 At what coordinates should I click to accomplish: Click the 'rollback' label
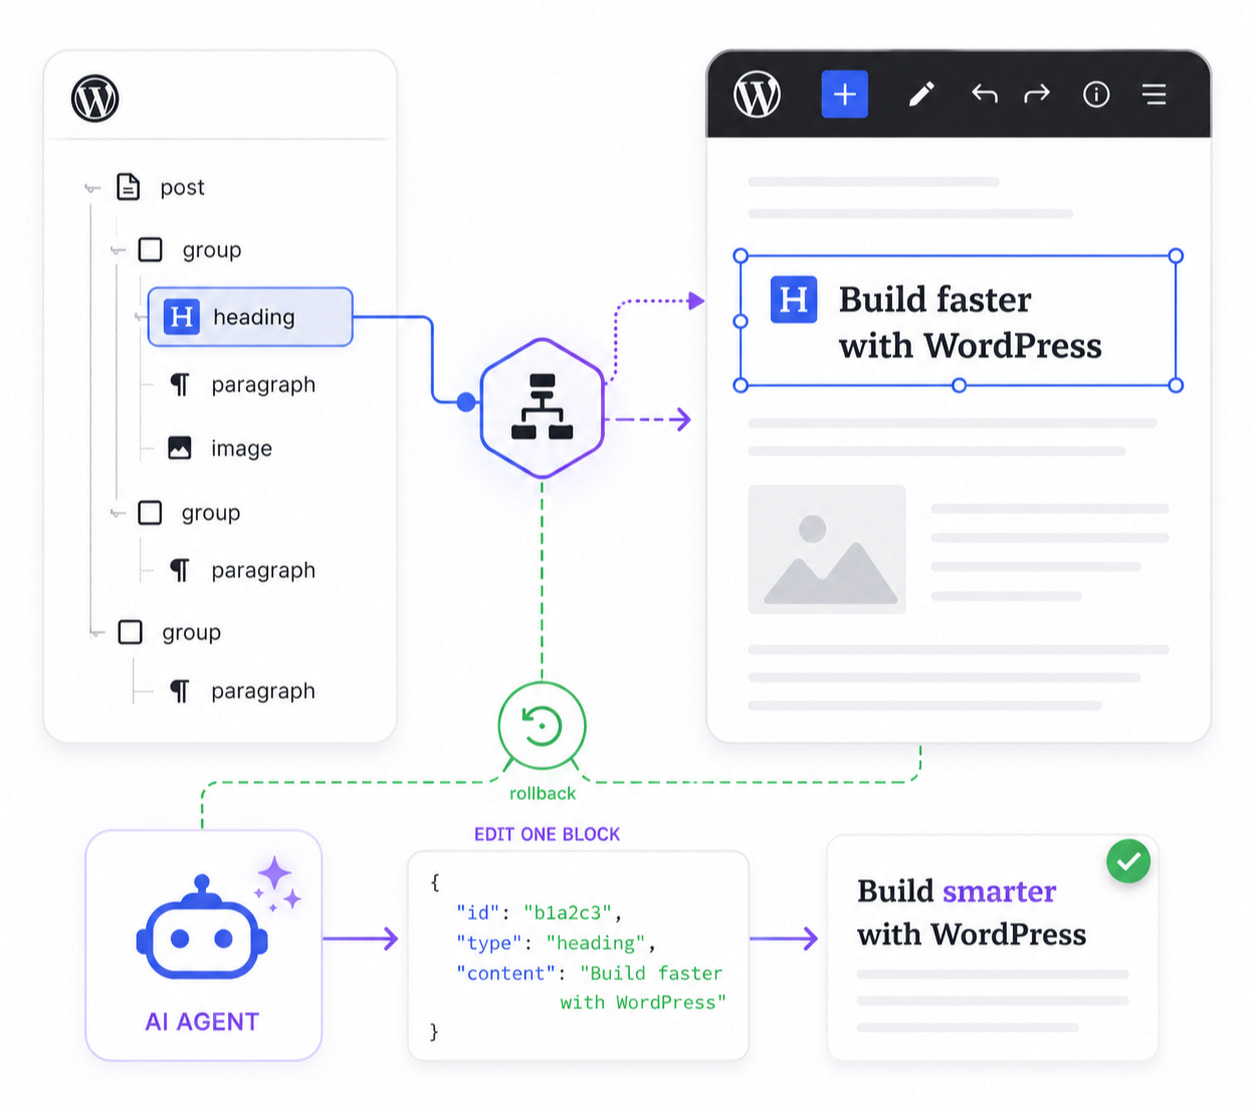542,794
